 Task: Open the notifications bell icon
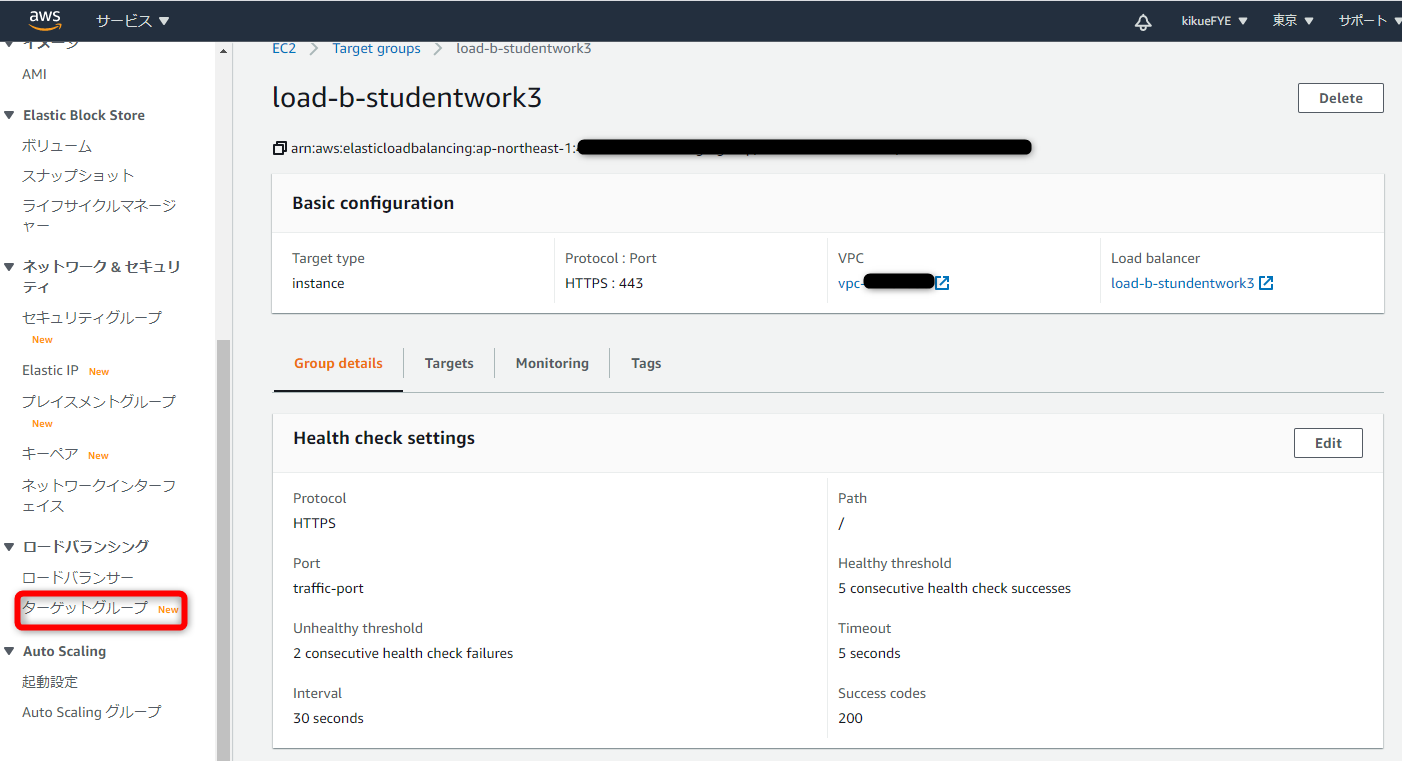[1143, 21]
